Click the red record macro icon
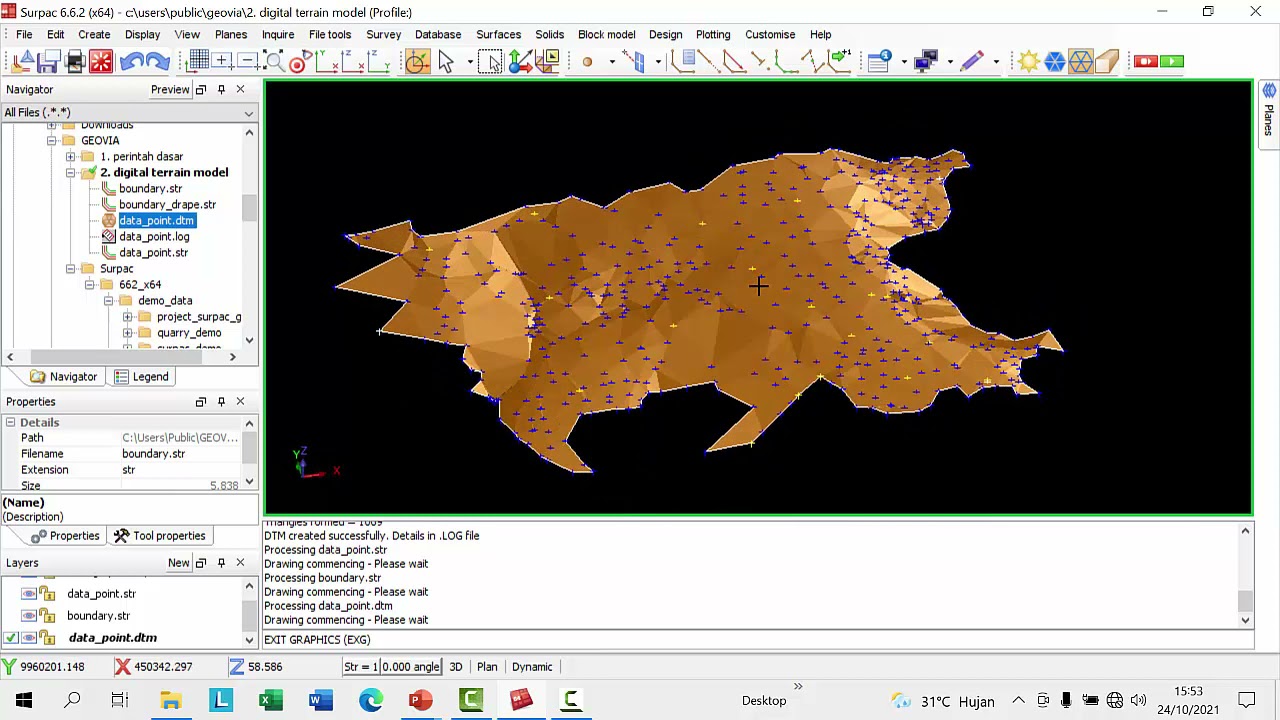Viewport: 1280px width, 720px height. click(1146, 62)
